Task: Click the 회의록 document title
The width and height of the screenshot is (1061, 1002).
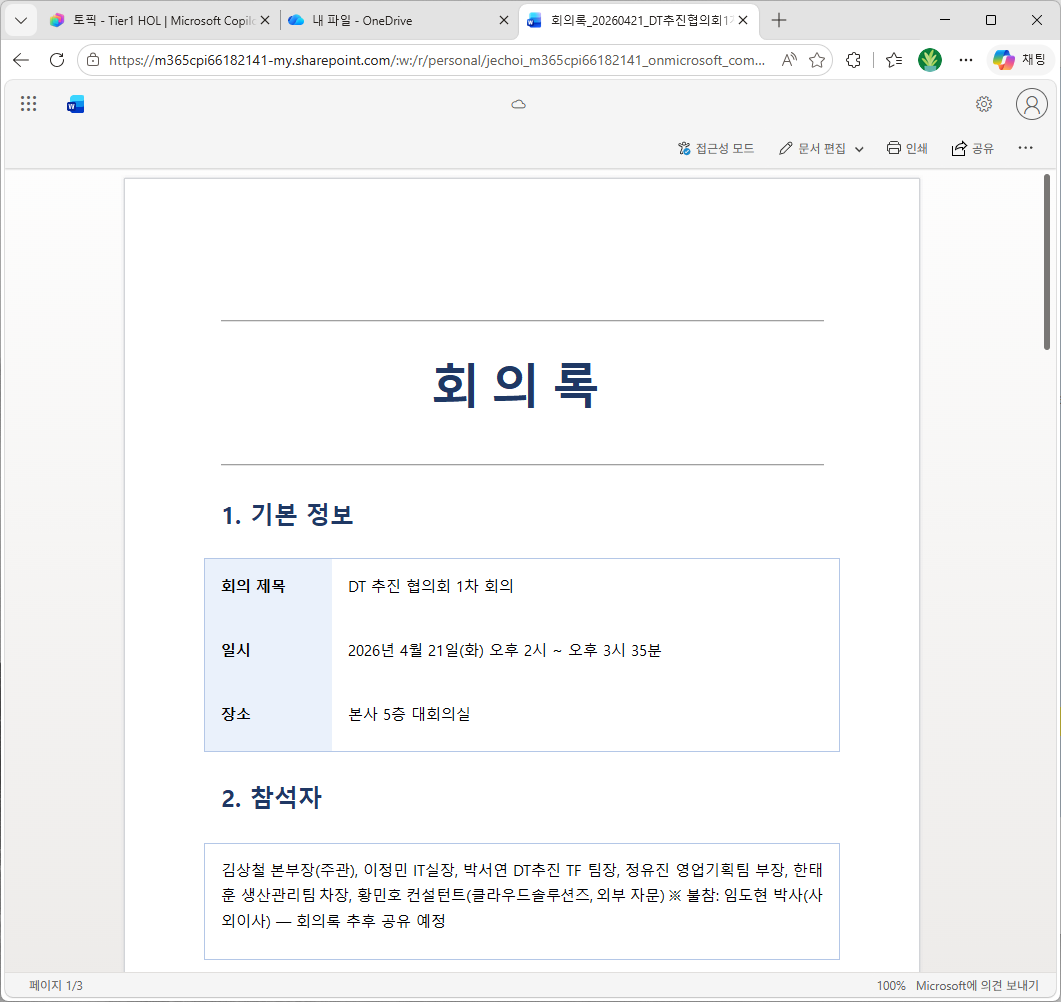Action: pos(516,385)
